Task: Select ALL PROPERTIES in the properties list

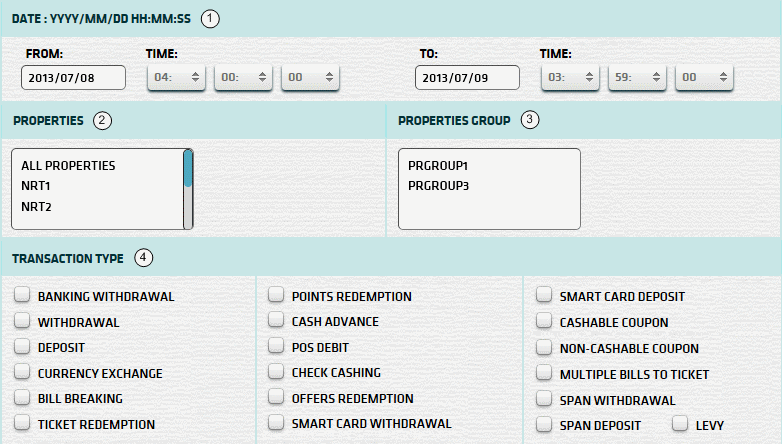Action: [68, 165]
